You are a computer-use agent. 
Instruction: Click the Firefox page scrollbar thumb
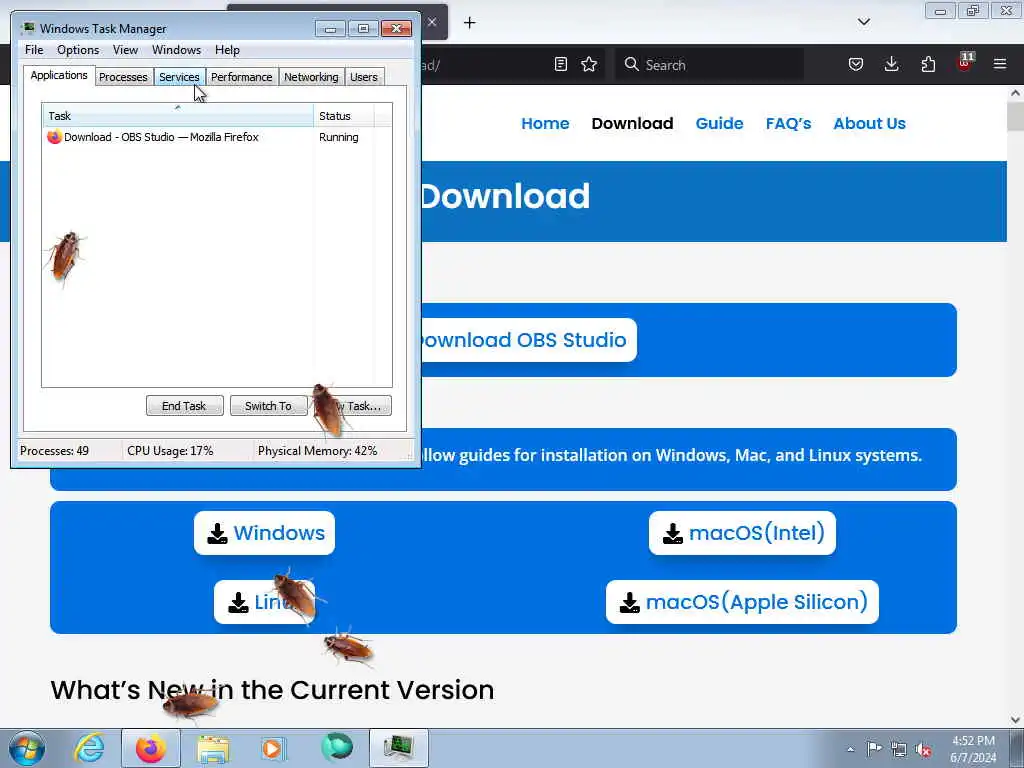pyautogui.click(x=1016, y=116)
